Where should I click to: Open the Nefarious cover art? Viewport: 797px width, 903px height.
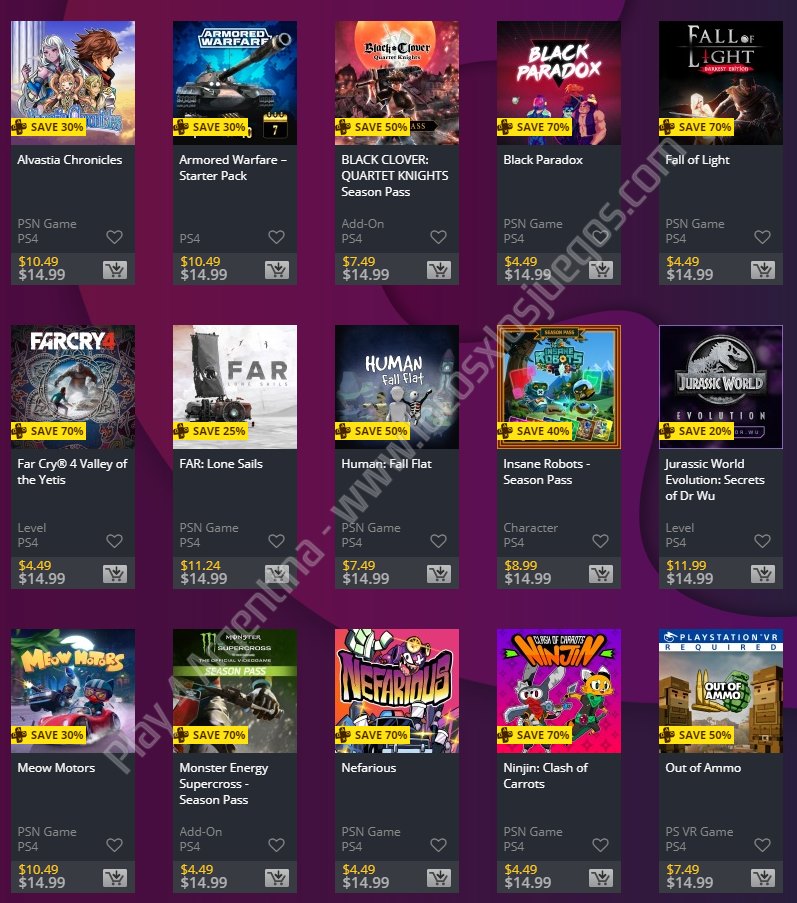pos(397,691)
